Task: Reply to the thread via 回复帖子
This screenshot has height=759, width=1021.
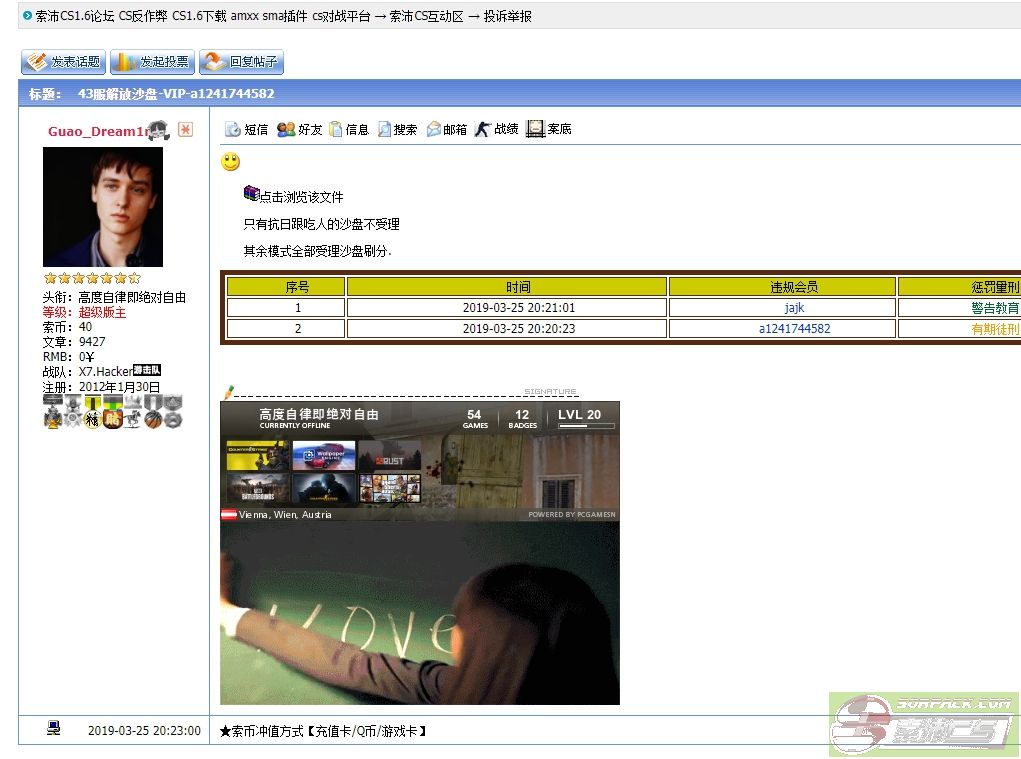Action: (241, 62)
